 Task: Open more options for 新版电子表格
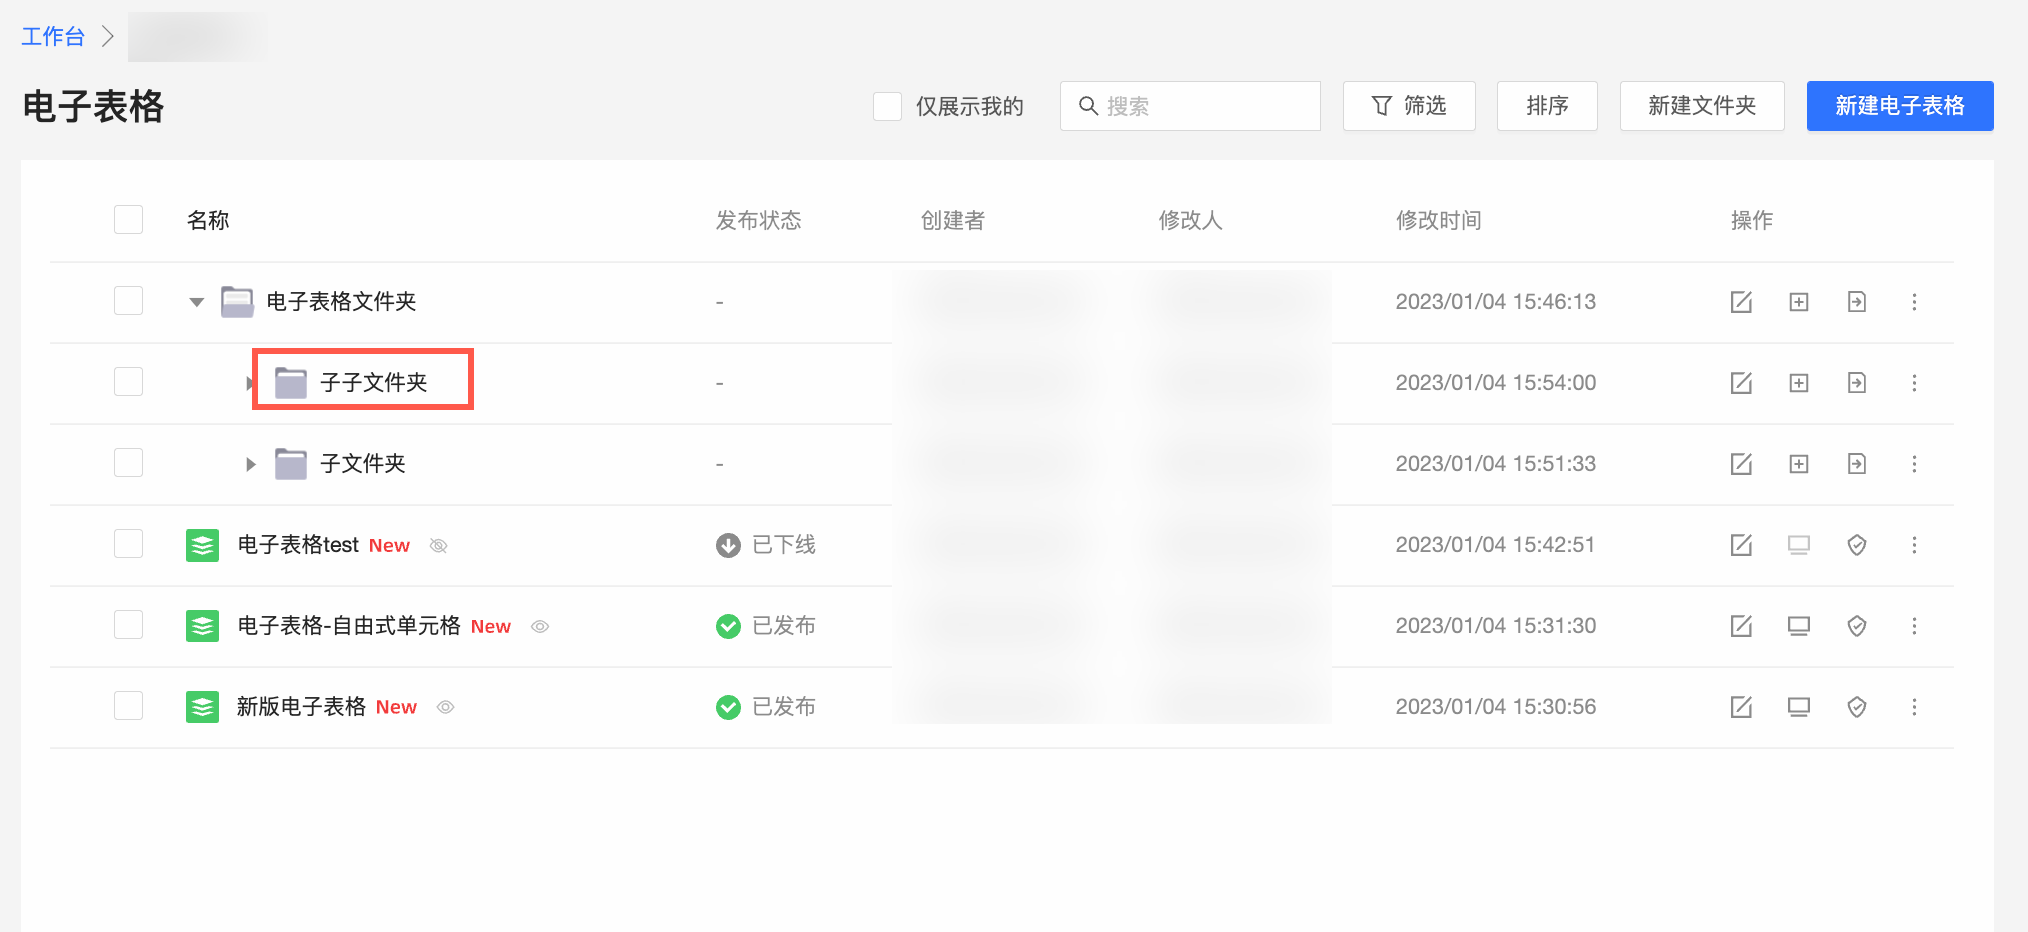coord(1915,707)
